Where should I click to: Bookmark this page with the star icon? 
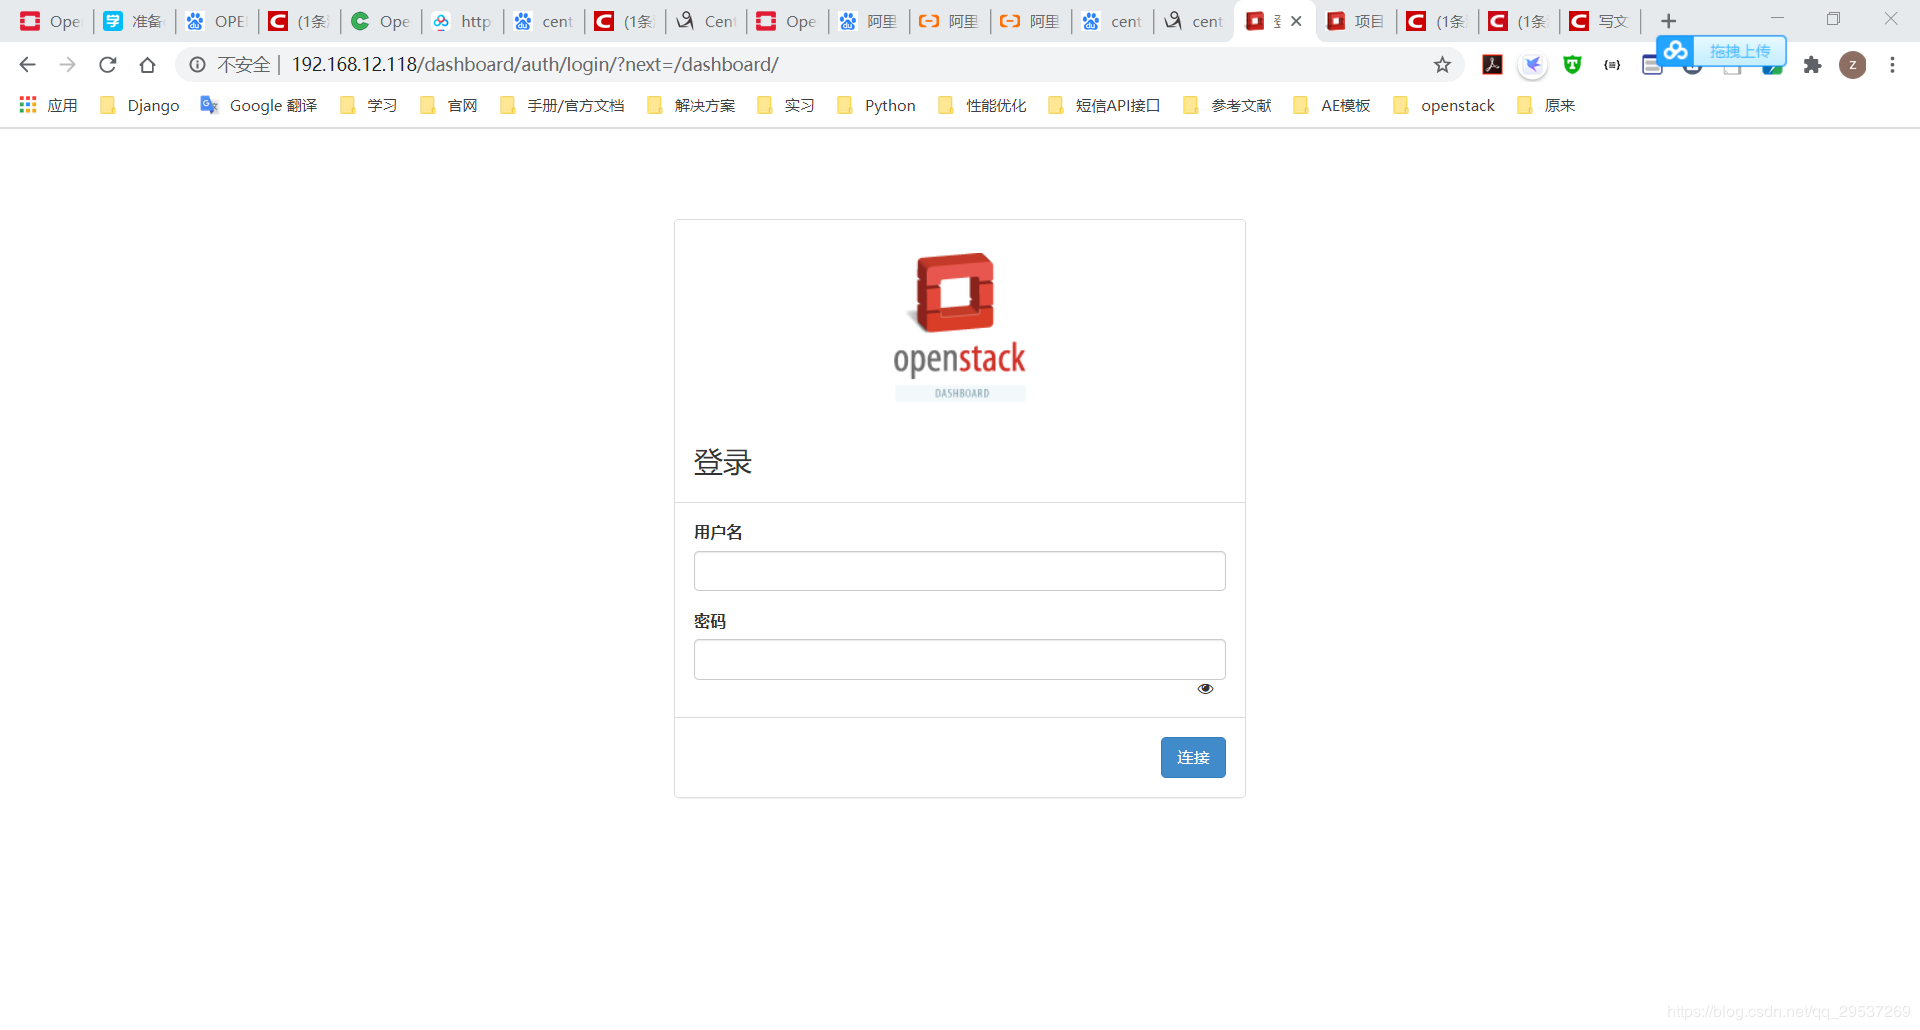click(1442, 64)
